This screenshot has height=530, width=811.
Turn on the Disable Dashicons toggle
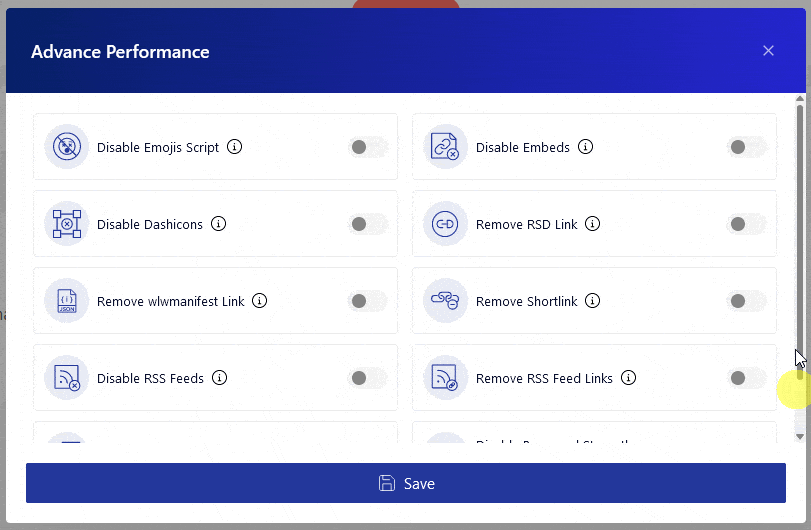pyautogui.click(x=368, y=224)
